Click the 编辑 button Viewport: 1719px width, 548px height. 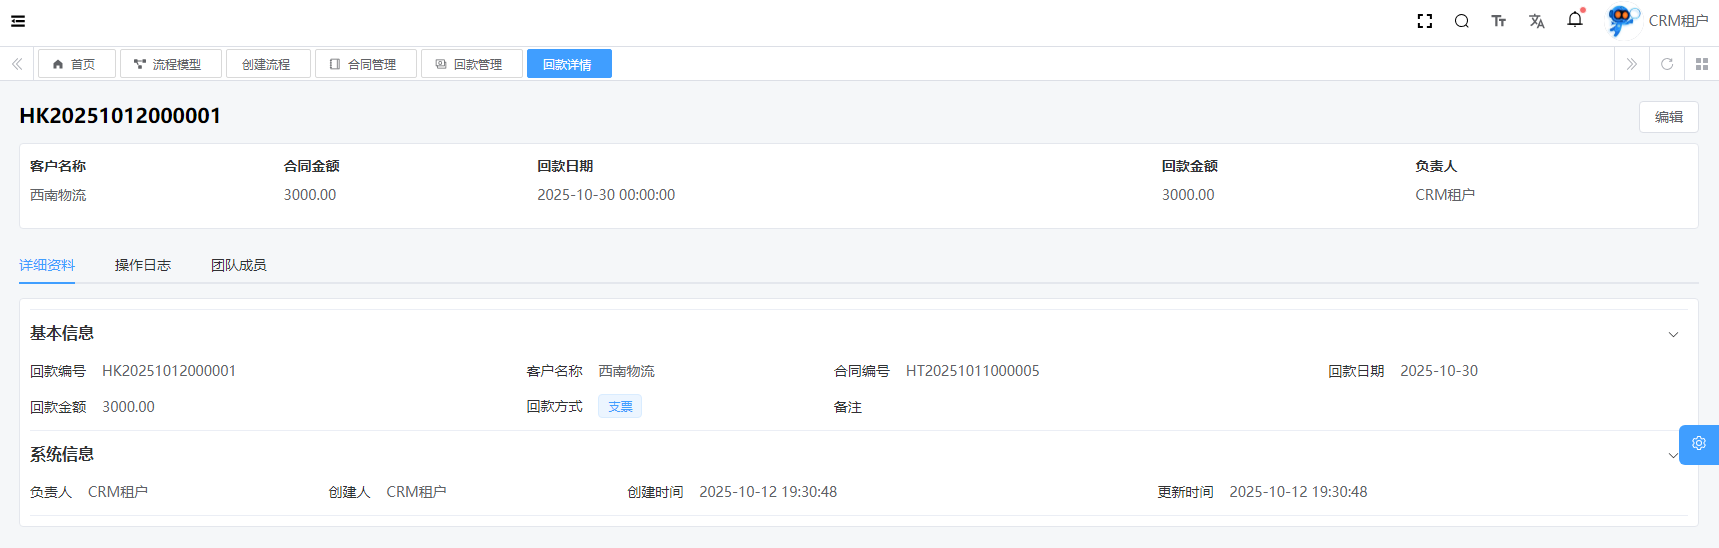tap(1668, 117)
